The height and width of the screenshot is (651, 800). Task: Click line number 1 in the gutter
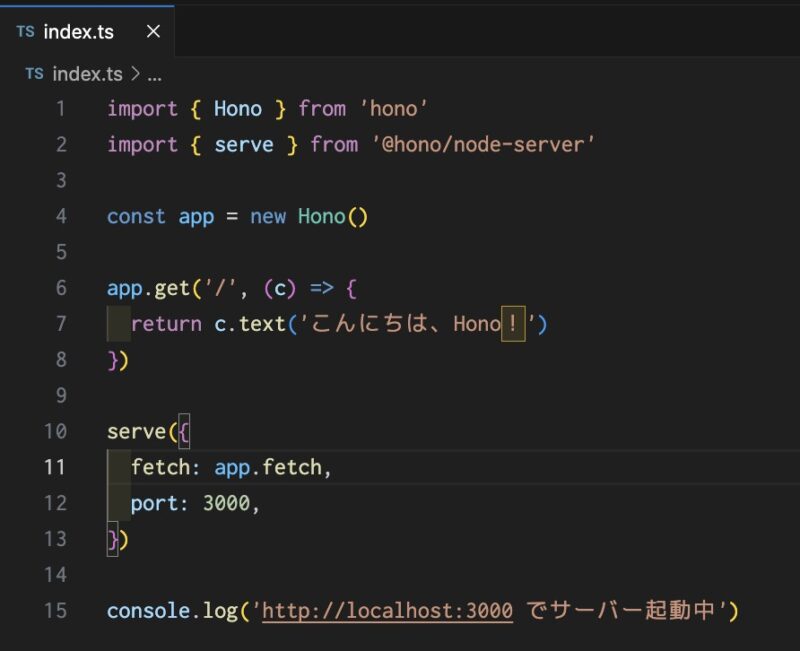61,109
